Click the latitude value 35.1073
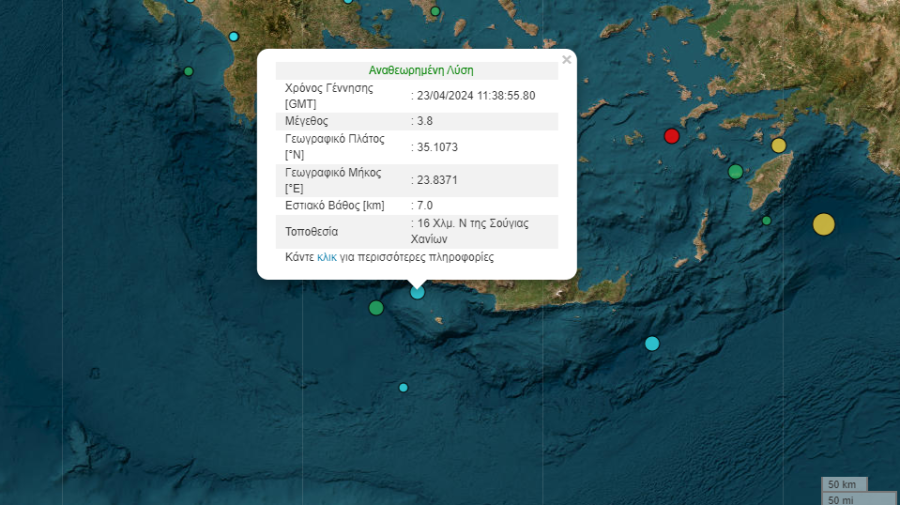 point(437,147)
